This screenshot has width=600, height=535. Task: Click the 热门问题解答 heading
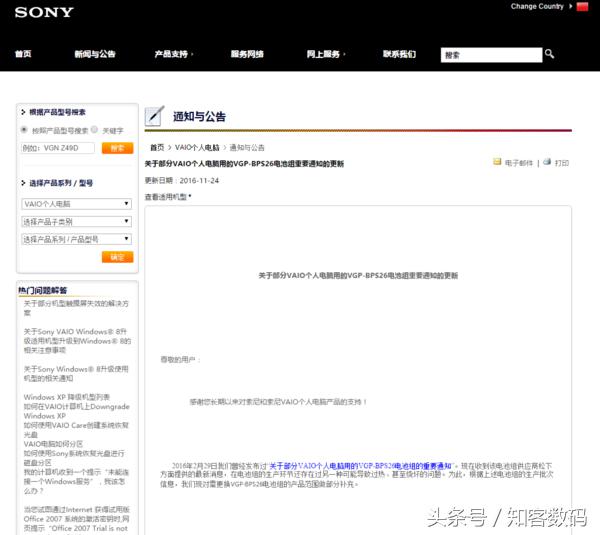(x=42, y=290)
